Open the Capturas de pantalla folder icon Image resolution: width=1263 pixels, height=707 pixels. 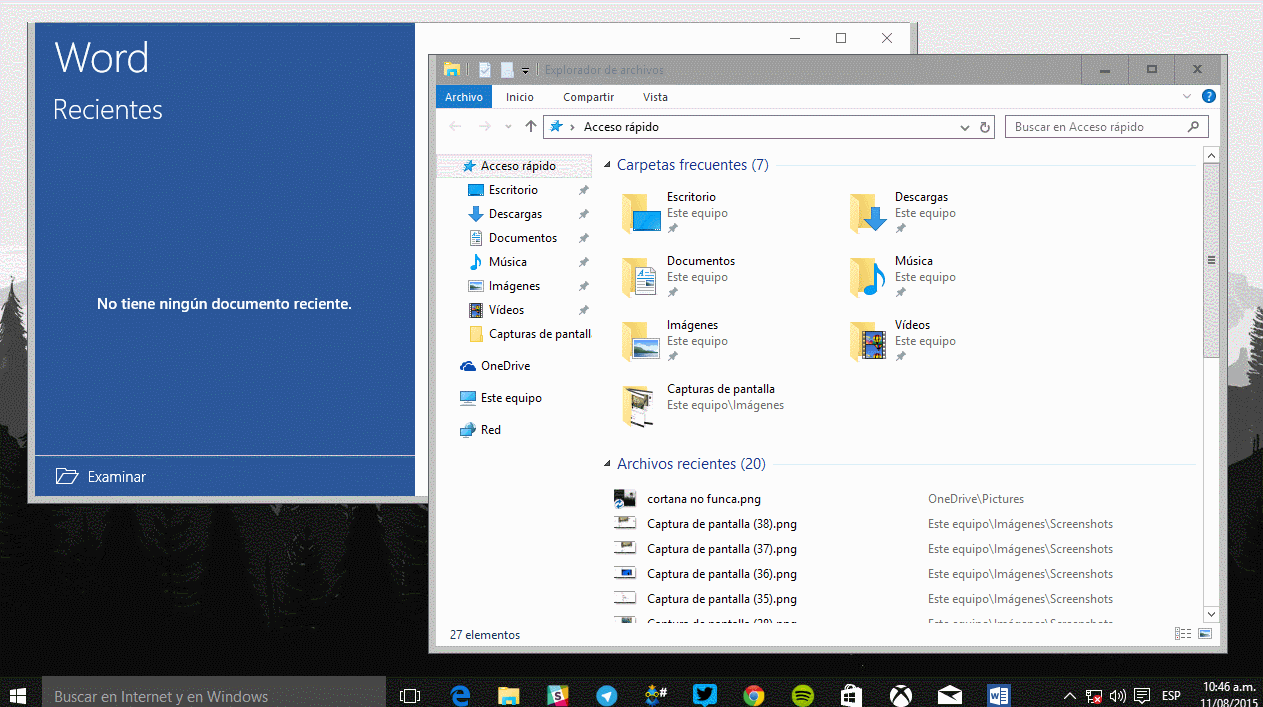pos(641,406)
